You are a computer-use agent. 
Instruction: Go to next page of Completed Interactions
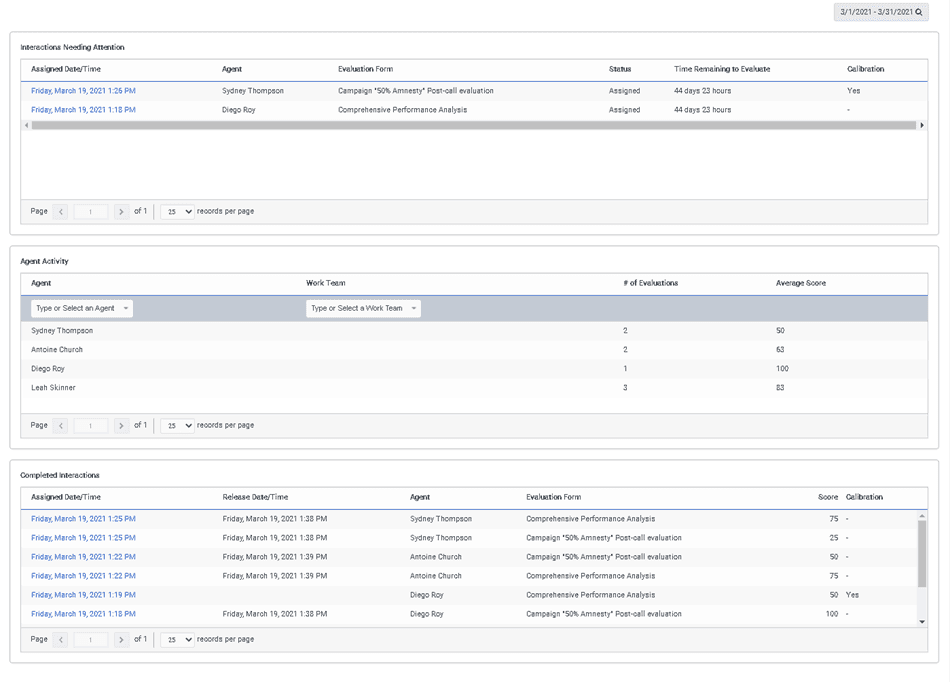pos(121,639)
